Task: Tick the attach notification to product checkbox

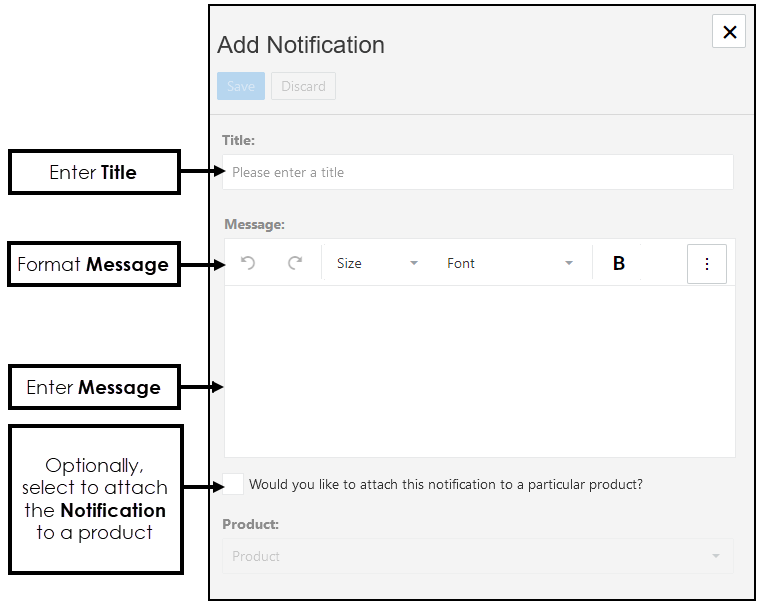Action: tap(233, 484)
